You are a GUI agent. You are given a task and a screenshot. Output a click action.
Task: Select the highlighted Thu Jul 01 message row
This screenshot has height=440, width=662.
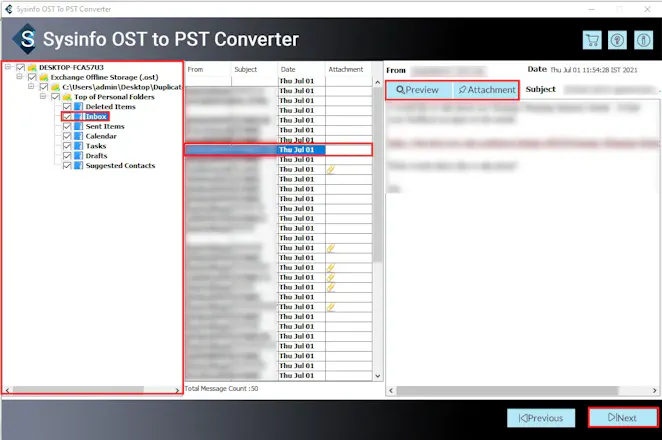click(x=279, y=150)
